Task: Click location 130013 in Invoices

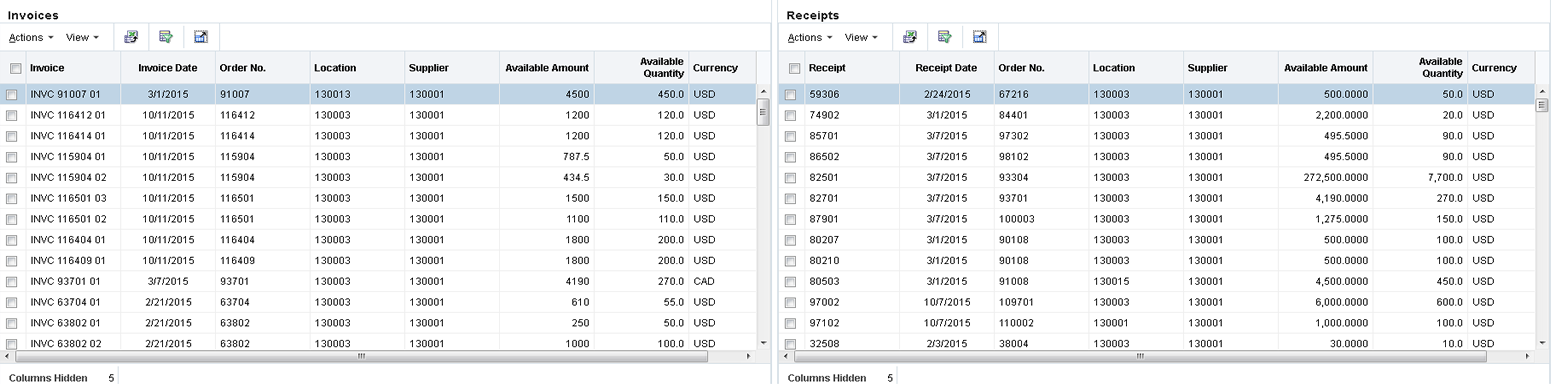Action: click(331, 95)
